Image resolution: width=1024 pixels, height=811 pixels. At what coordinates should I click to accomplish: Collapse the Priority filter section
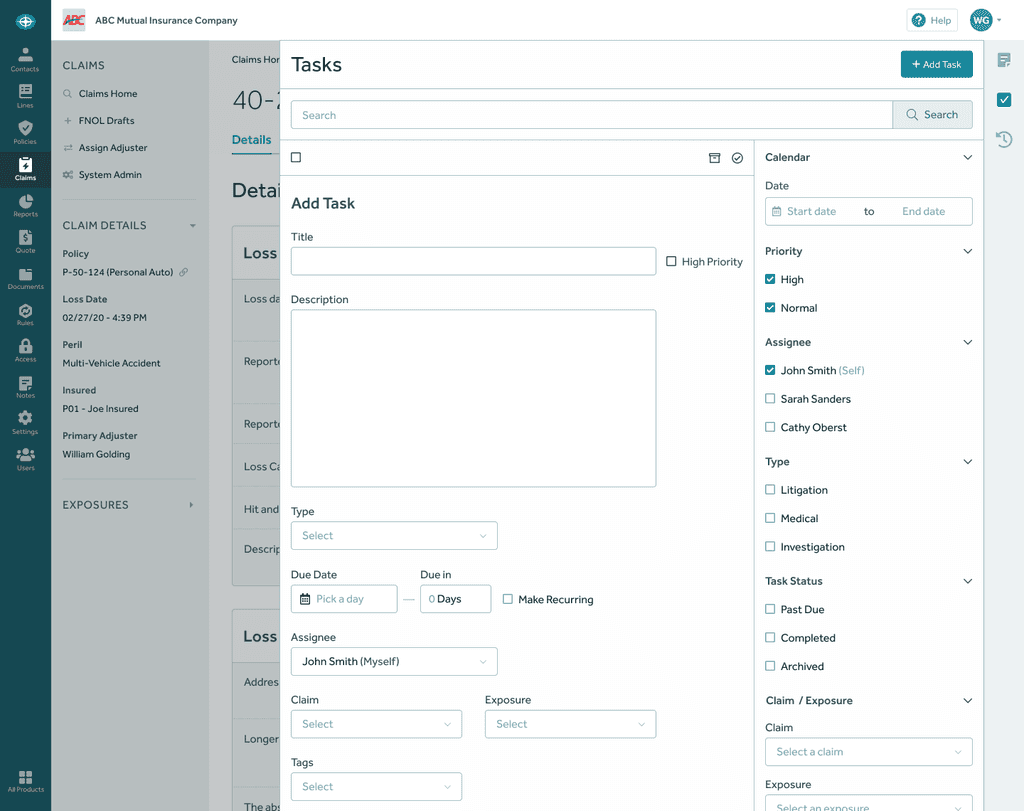click(968, 251)
